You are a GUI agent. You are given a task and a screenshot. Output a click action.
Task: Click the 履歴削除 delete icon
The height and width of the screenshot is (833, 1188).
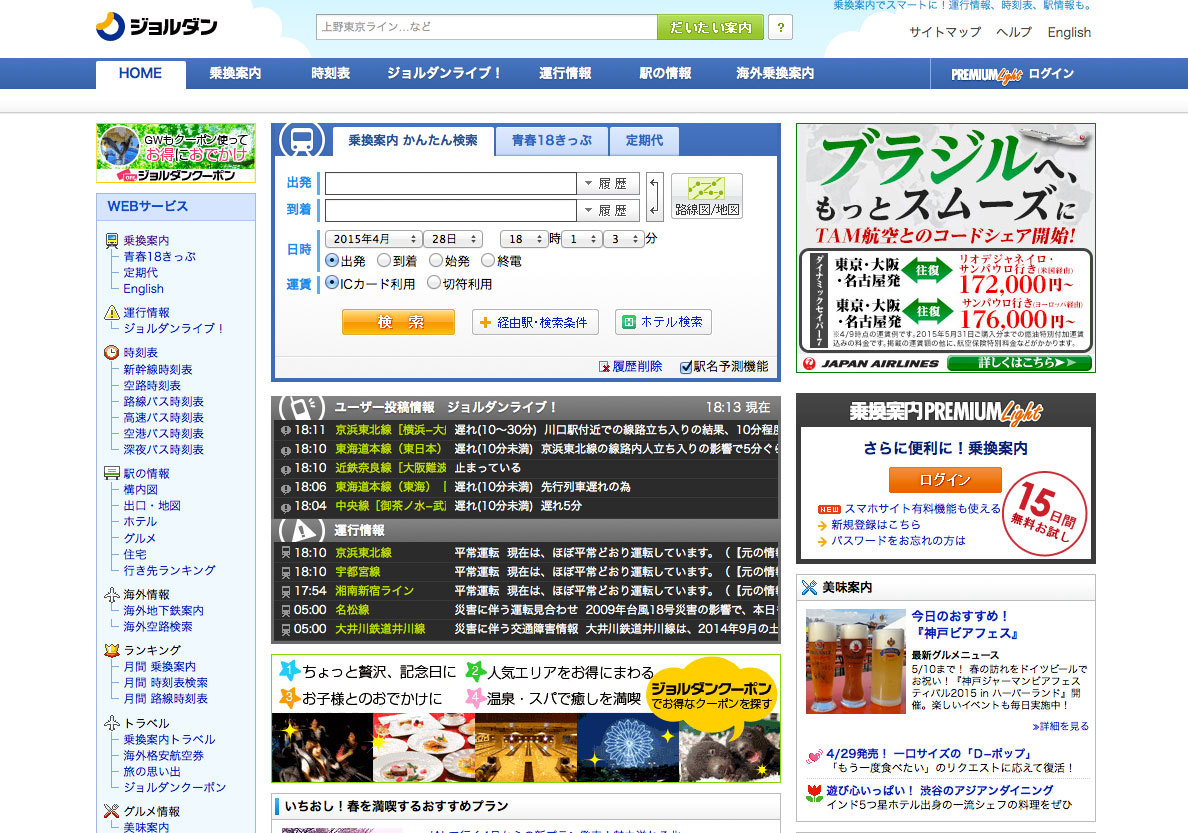[x=604, y=367]
